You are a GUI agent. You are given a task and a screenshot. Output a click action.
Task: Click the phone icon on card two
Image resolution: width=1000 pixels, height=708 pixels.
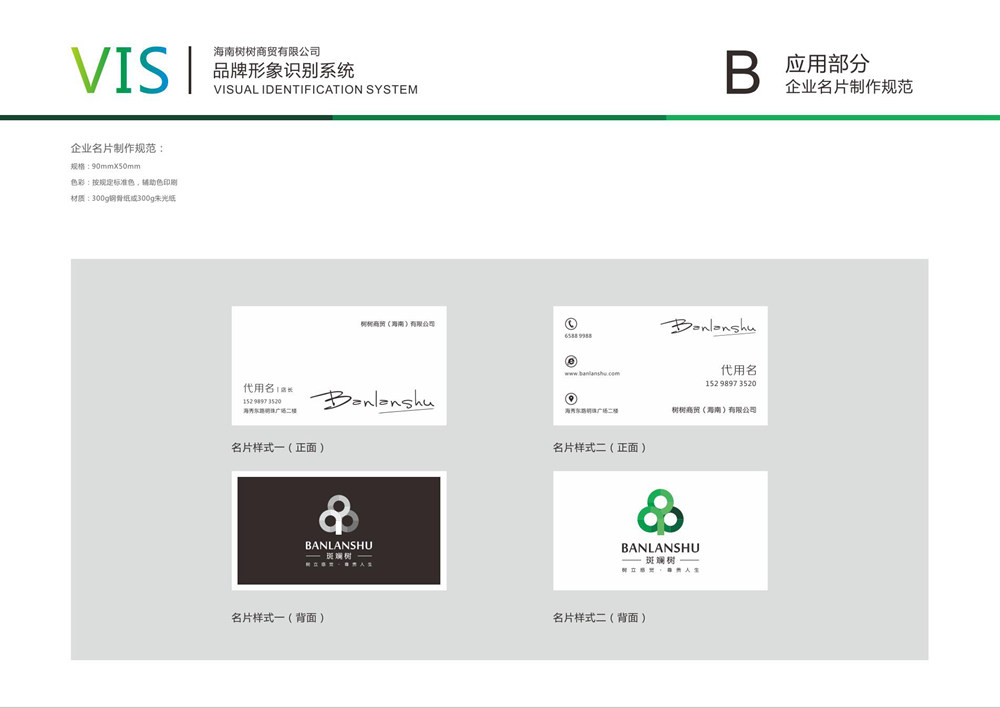click(571, 324)
